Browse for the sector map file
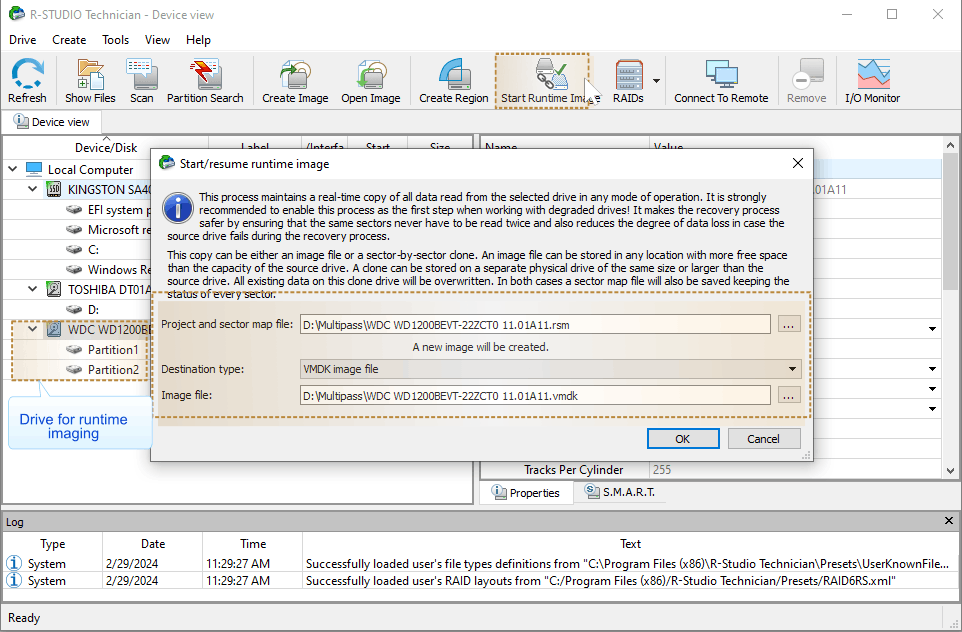This screenshot has width=962, height=632. pyautogui.click(x=789, y=325)
